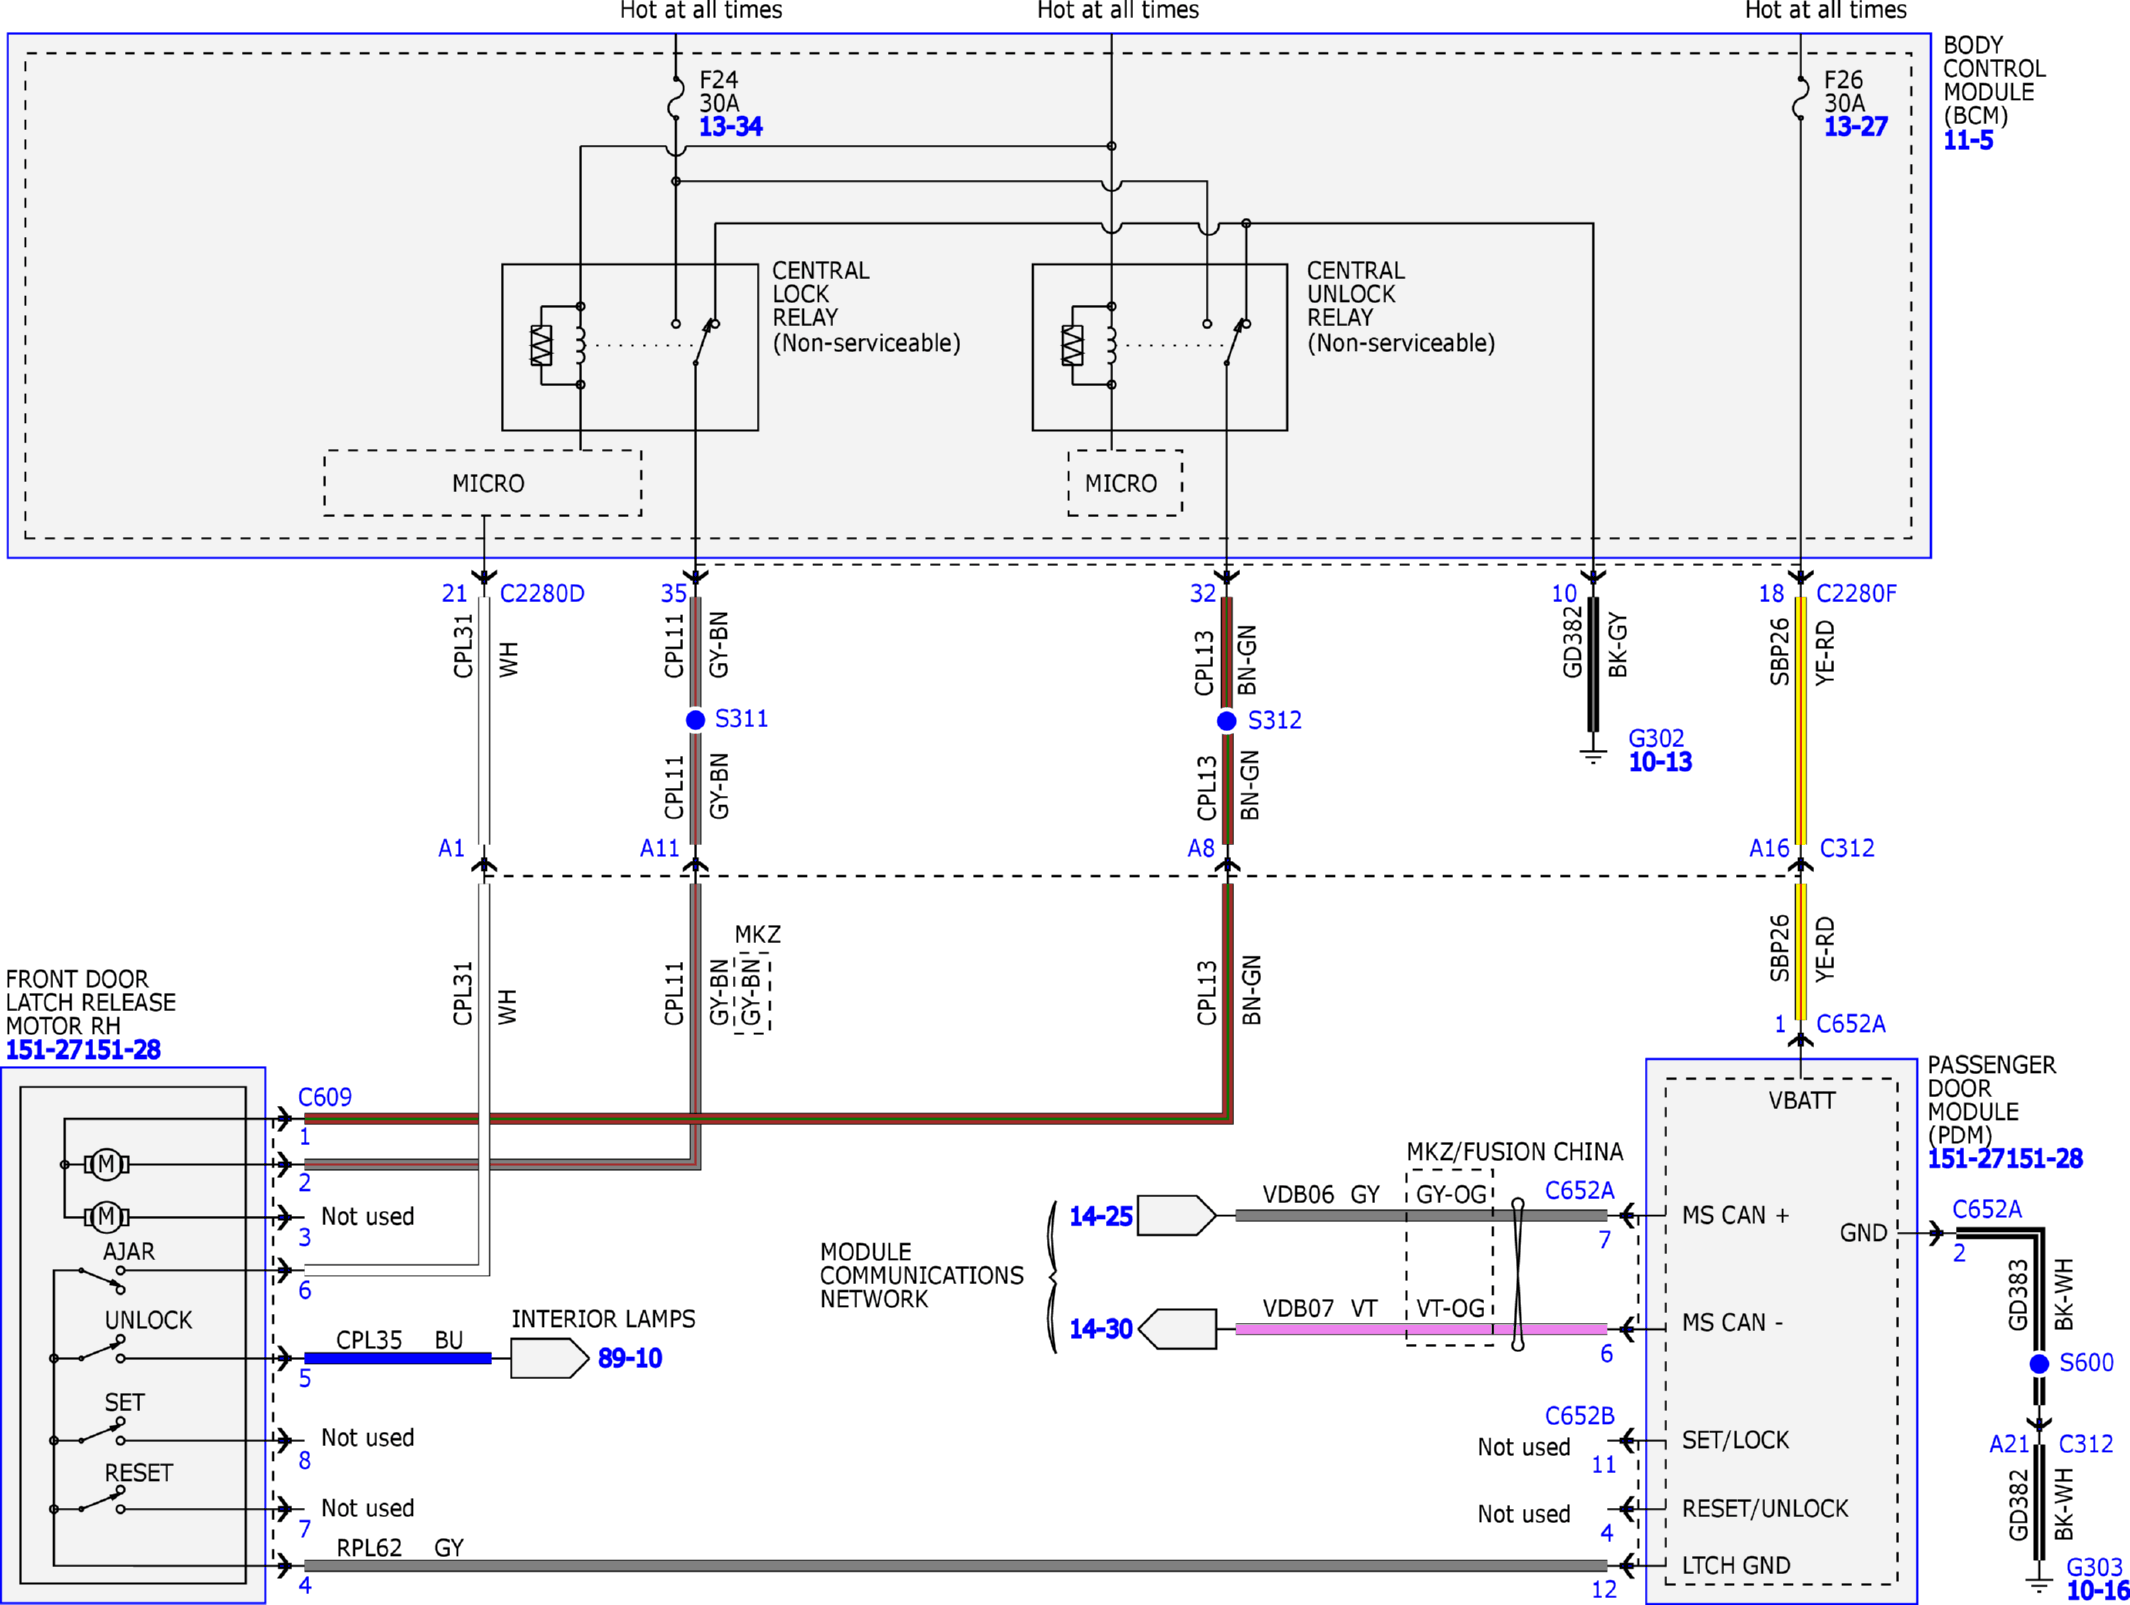
Task: Open the 10-16 G303 ground reference
Action: click(x=2097, y=1590)
